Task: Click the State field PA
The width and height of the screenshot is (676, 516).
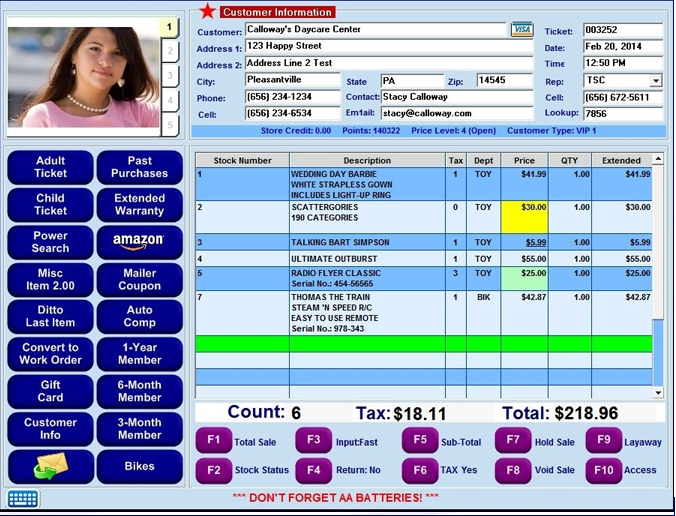Action: coord(412,81)
